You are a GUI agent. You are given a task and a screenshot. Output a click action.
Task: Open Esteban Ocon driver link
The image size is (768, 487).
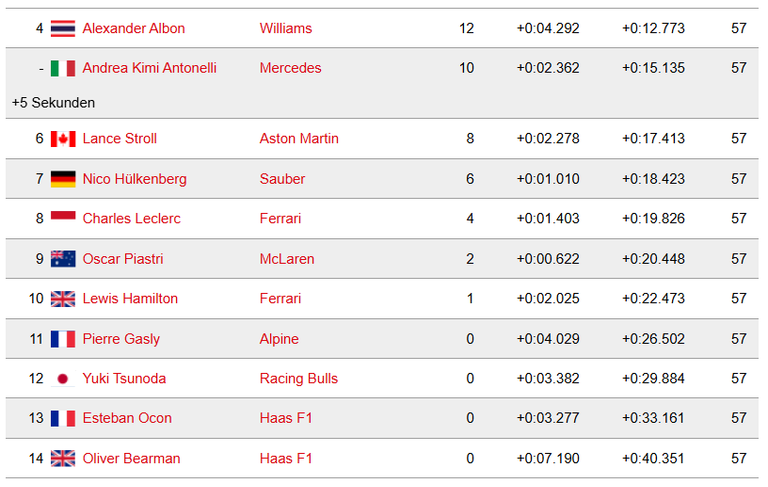point(127,418)
